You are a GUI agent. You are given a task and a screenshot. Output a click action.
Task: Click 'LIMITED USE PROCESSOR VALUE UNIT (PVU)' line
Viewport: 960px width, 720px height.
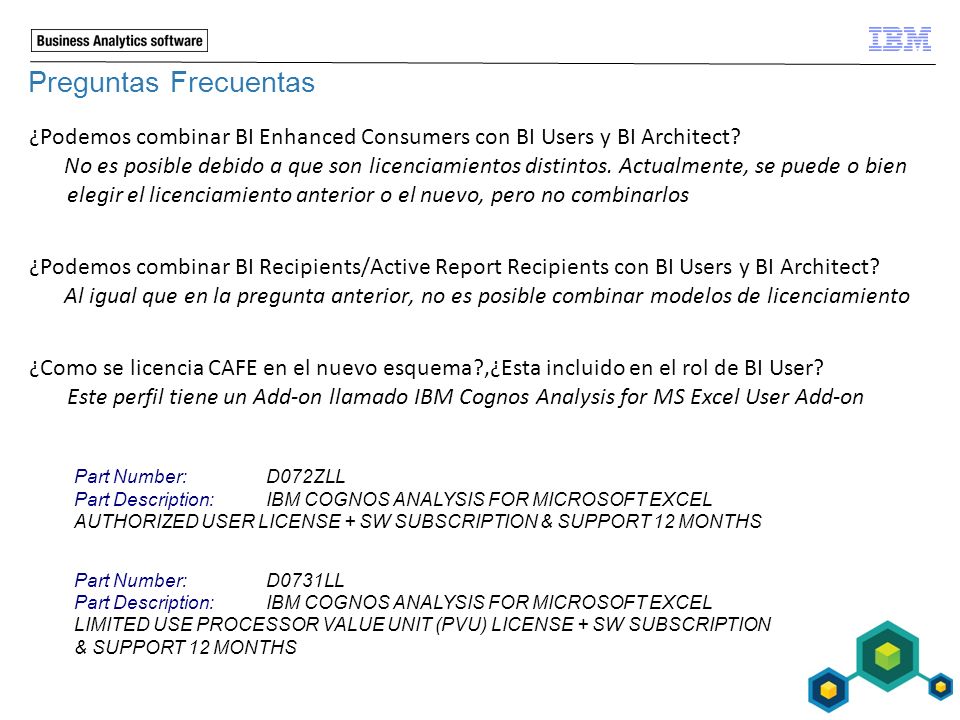coord(422,624)
